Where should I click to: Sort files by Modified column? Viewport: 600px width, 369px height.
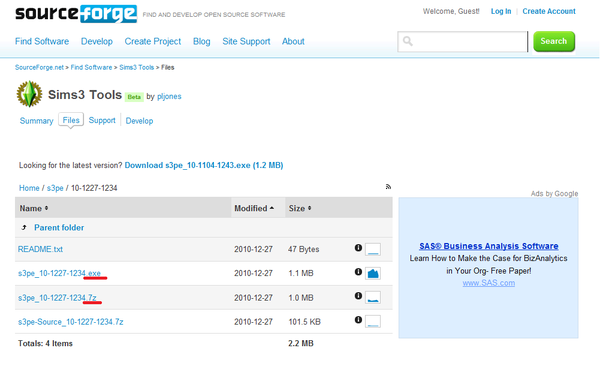click(x=254, y=208)
